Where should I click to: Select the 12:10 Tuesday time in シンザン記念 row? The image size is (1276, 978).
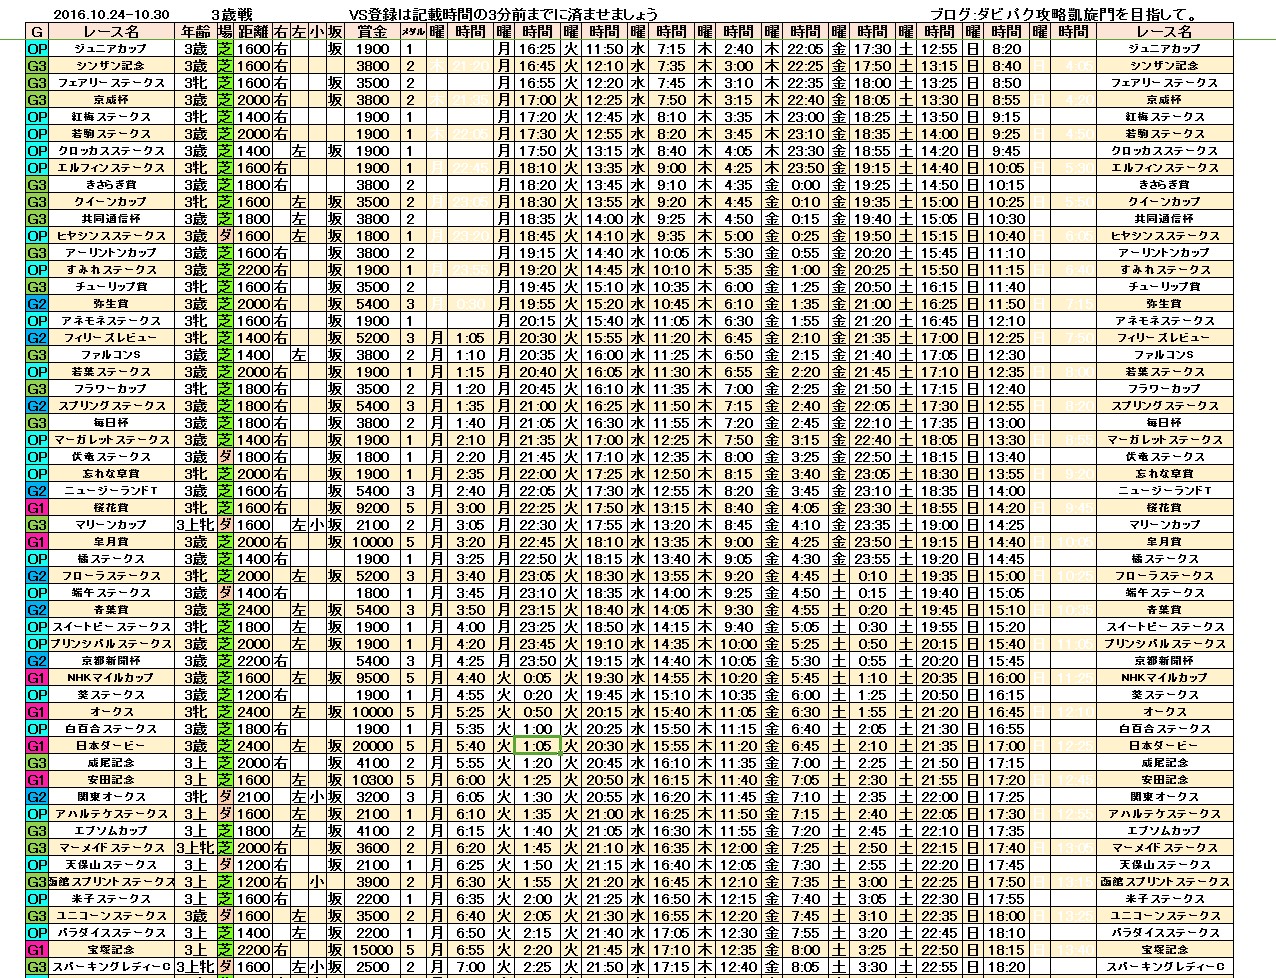tap(604, 66)
